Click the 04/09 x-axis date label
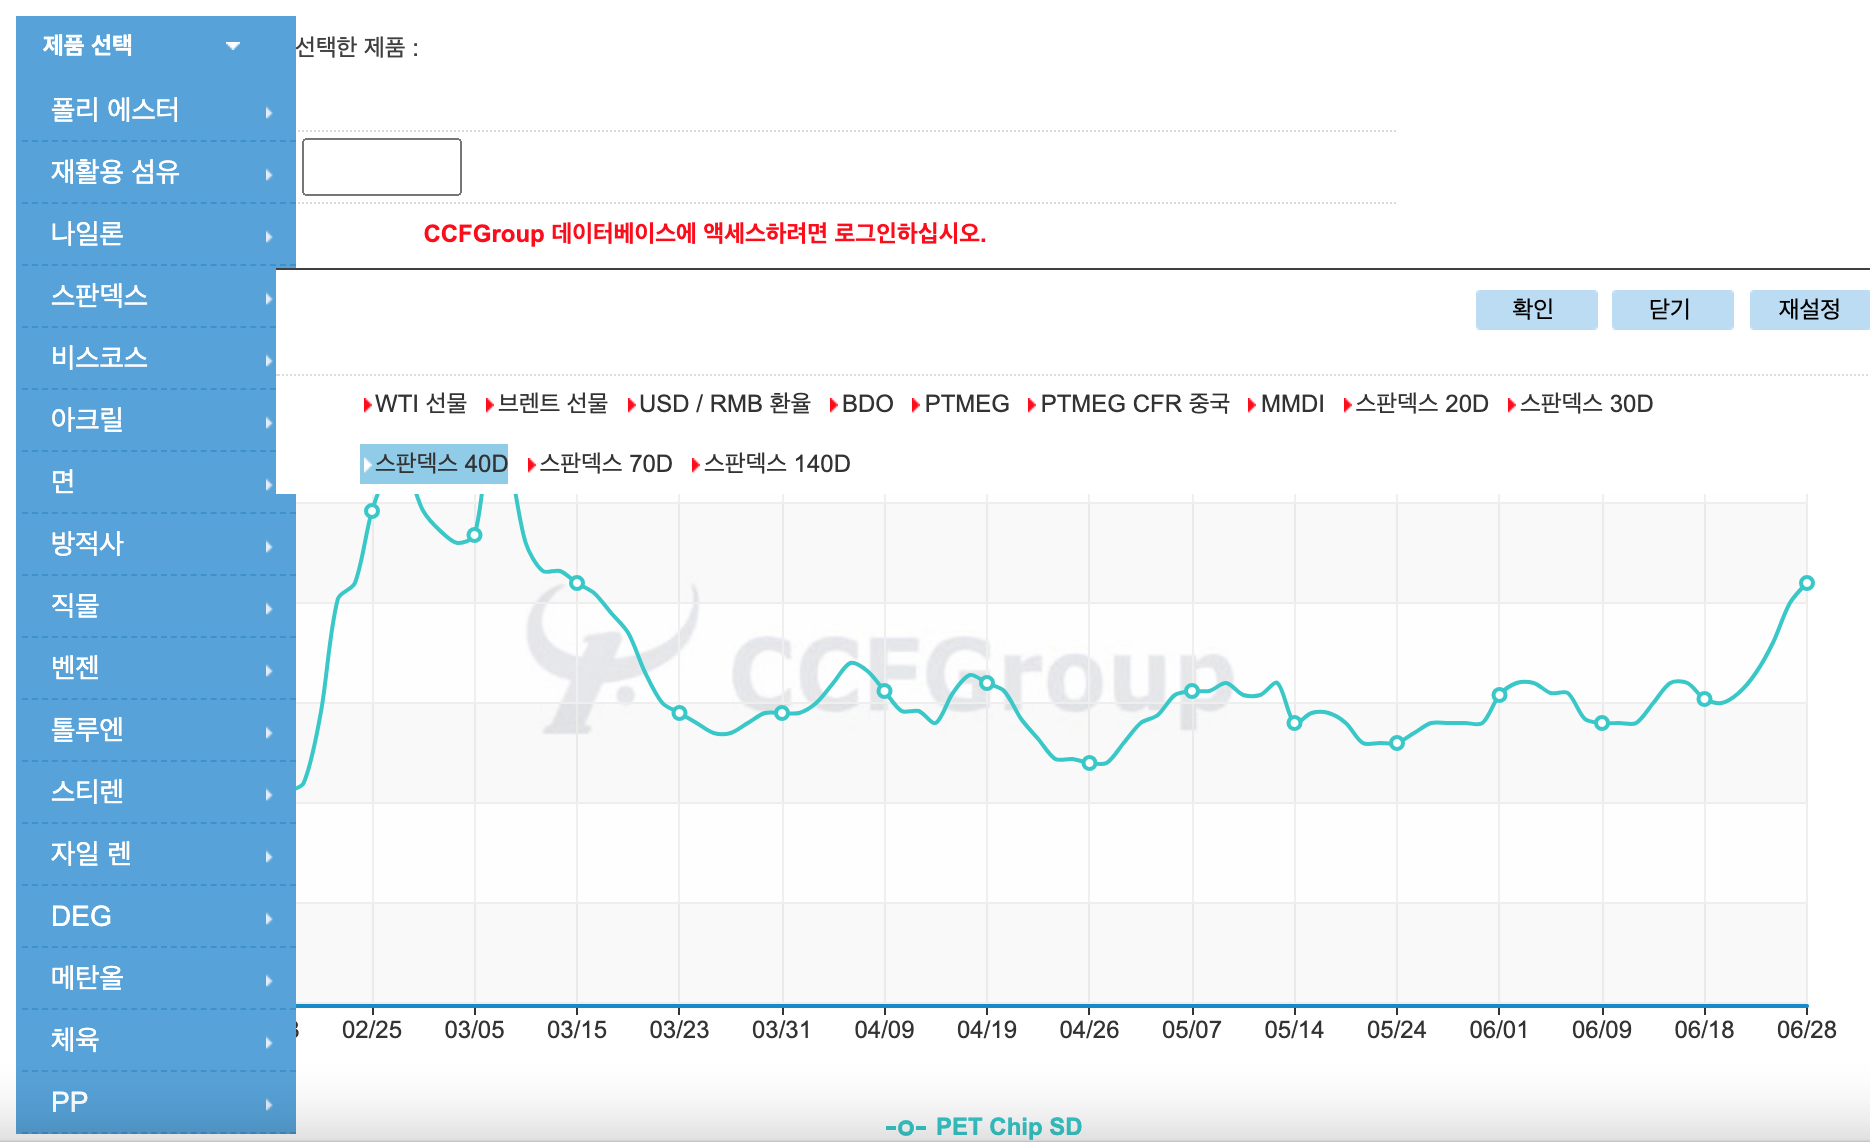Viewport: 1870px width, 1142px height. 884,1030
